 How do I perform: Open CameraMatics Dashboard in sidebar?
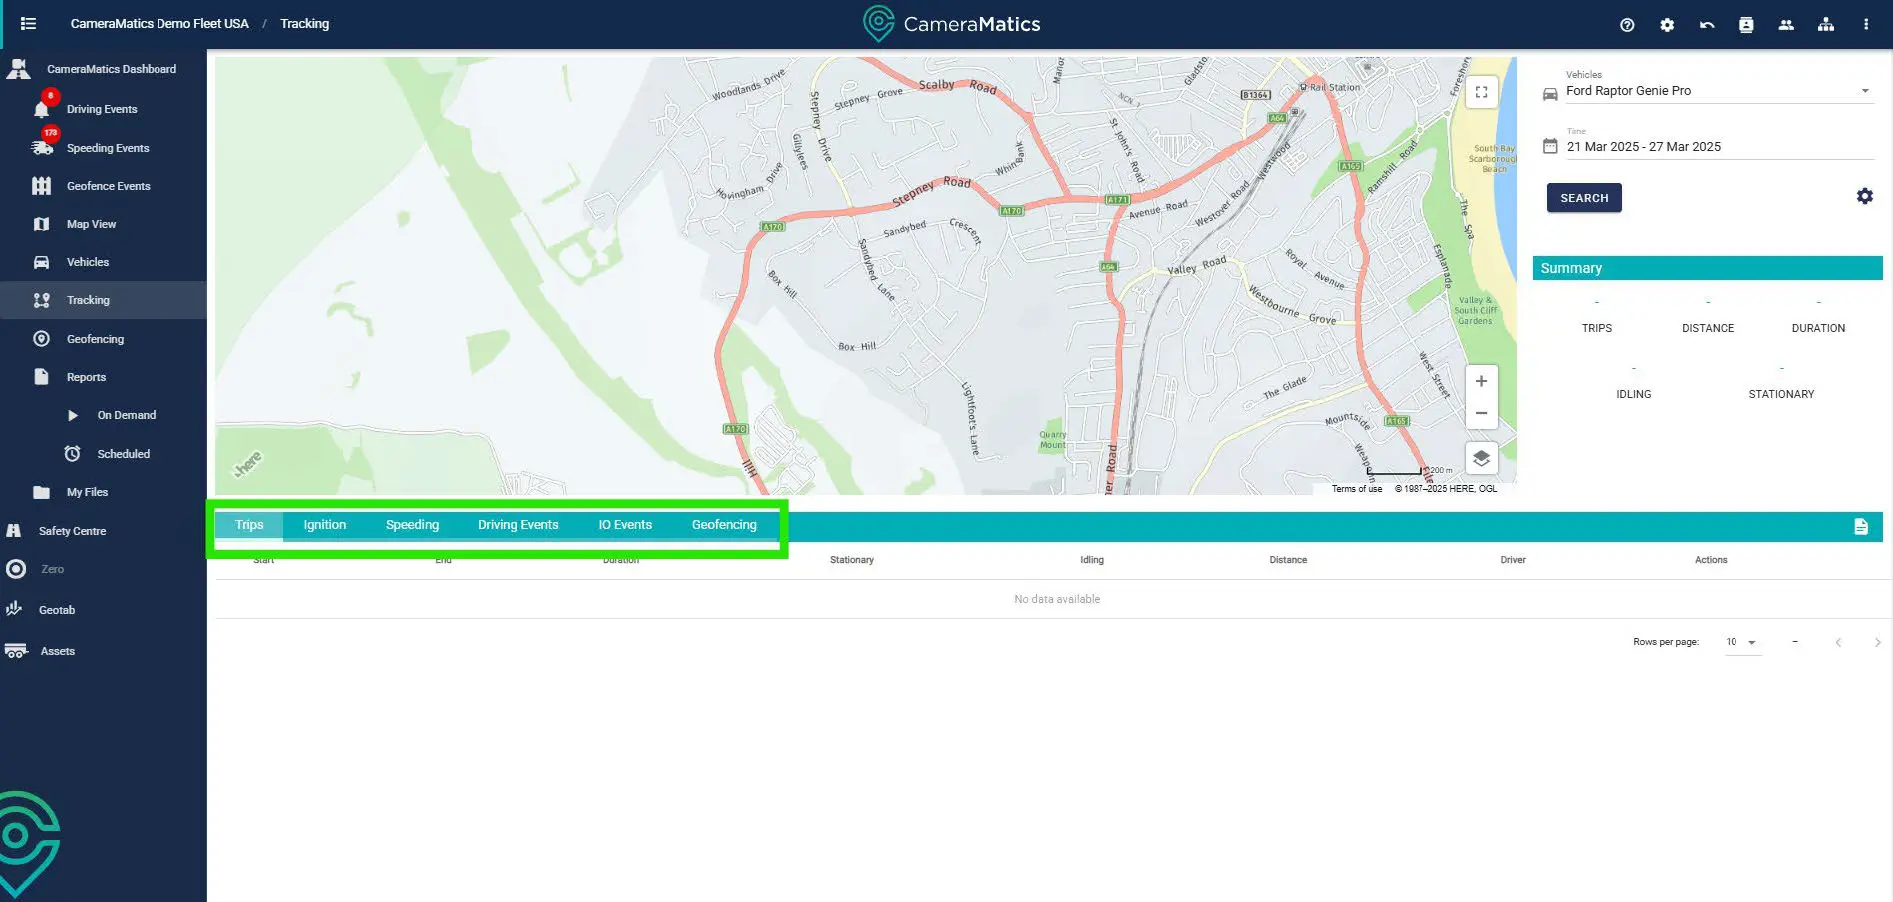click(x=103, y=69)
